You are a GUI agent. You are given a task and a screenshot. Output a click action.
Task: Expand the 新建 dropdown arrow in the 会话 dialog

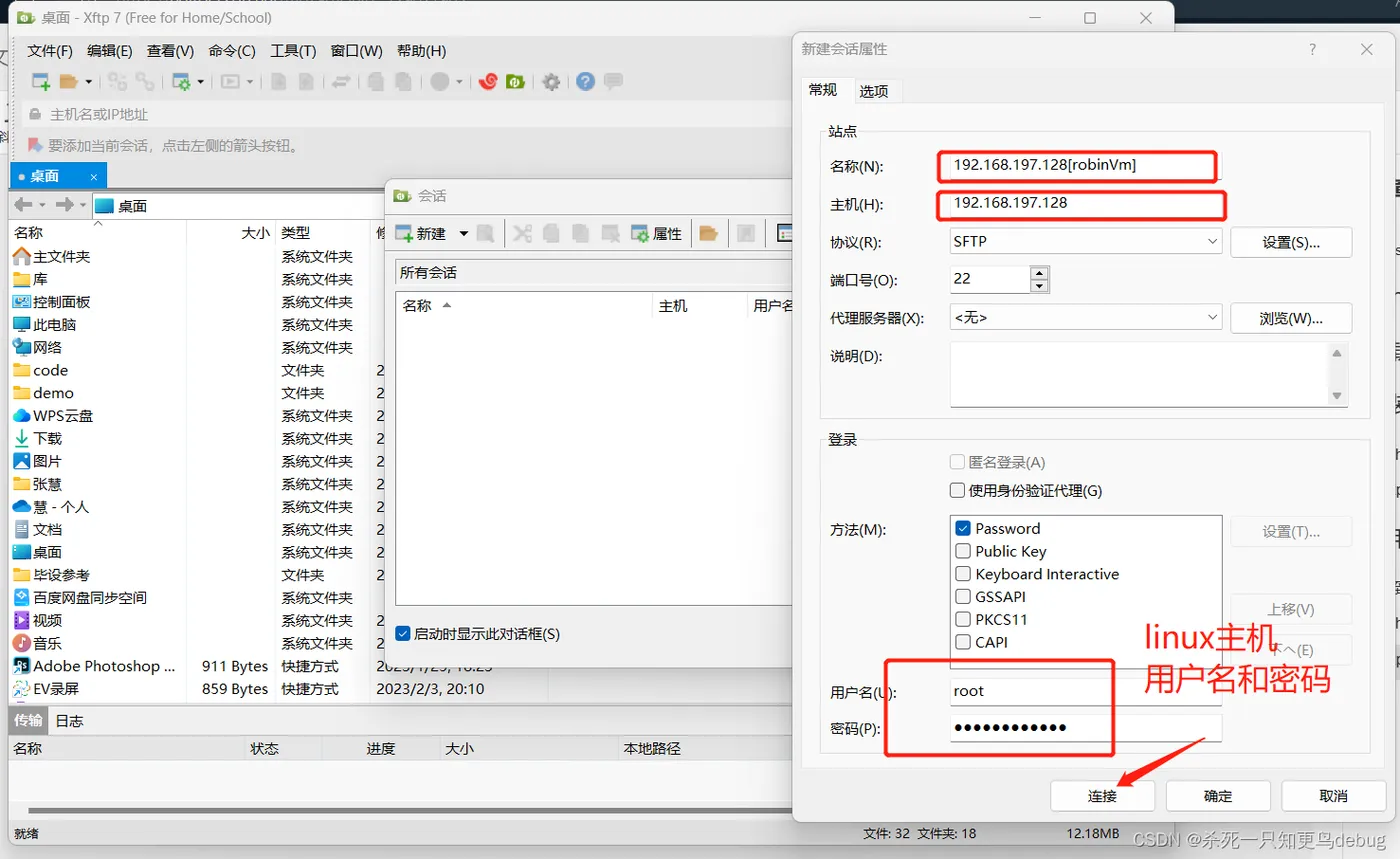click(464, 234)
